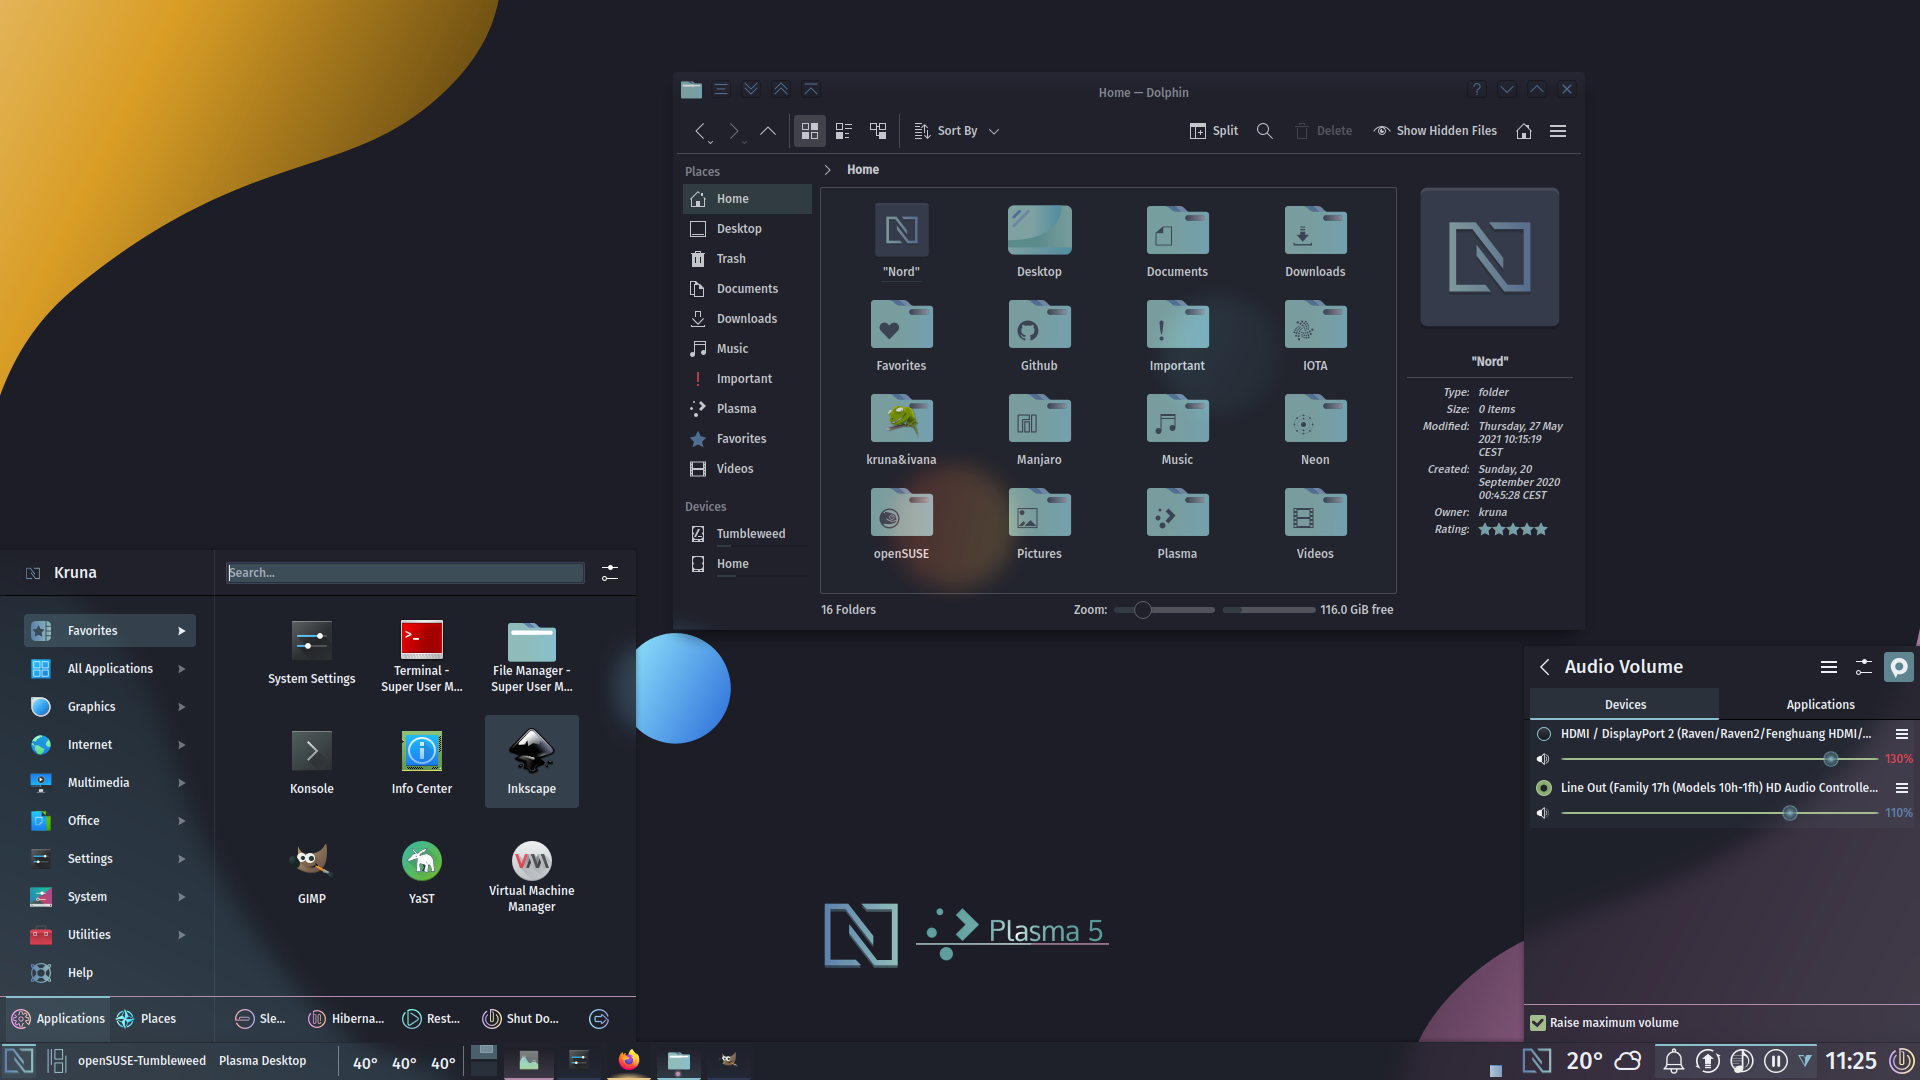Go back in Dolphin navigation

(701, 131)
